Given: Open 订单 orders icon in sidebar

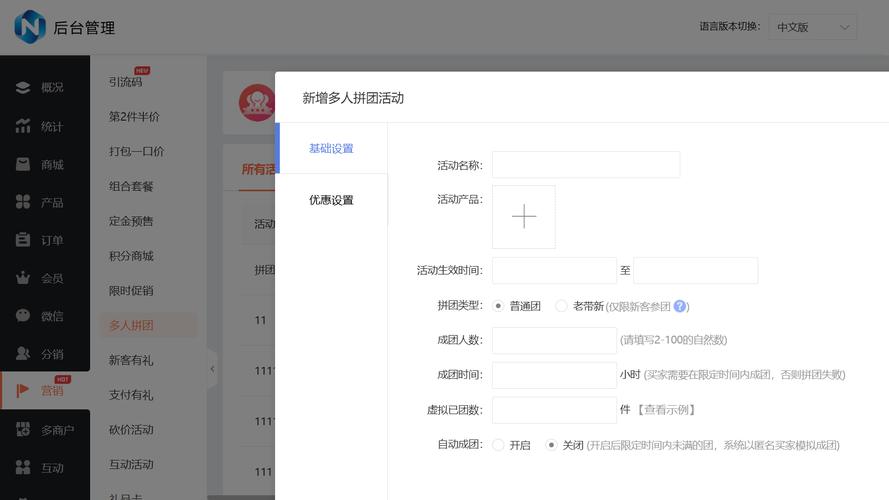Looking at the screenshot, I should point(23,240).
